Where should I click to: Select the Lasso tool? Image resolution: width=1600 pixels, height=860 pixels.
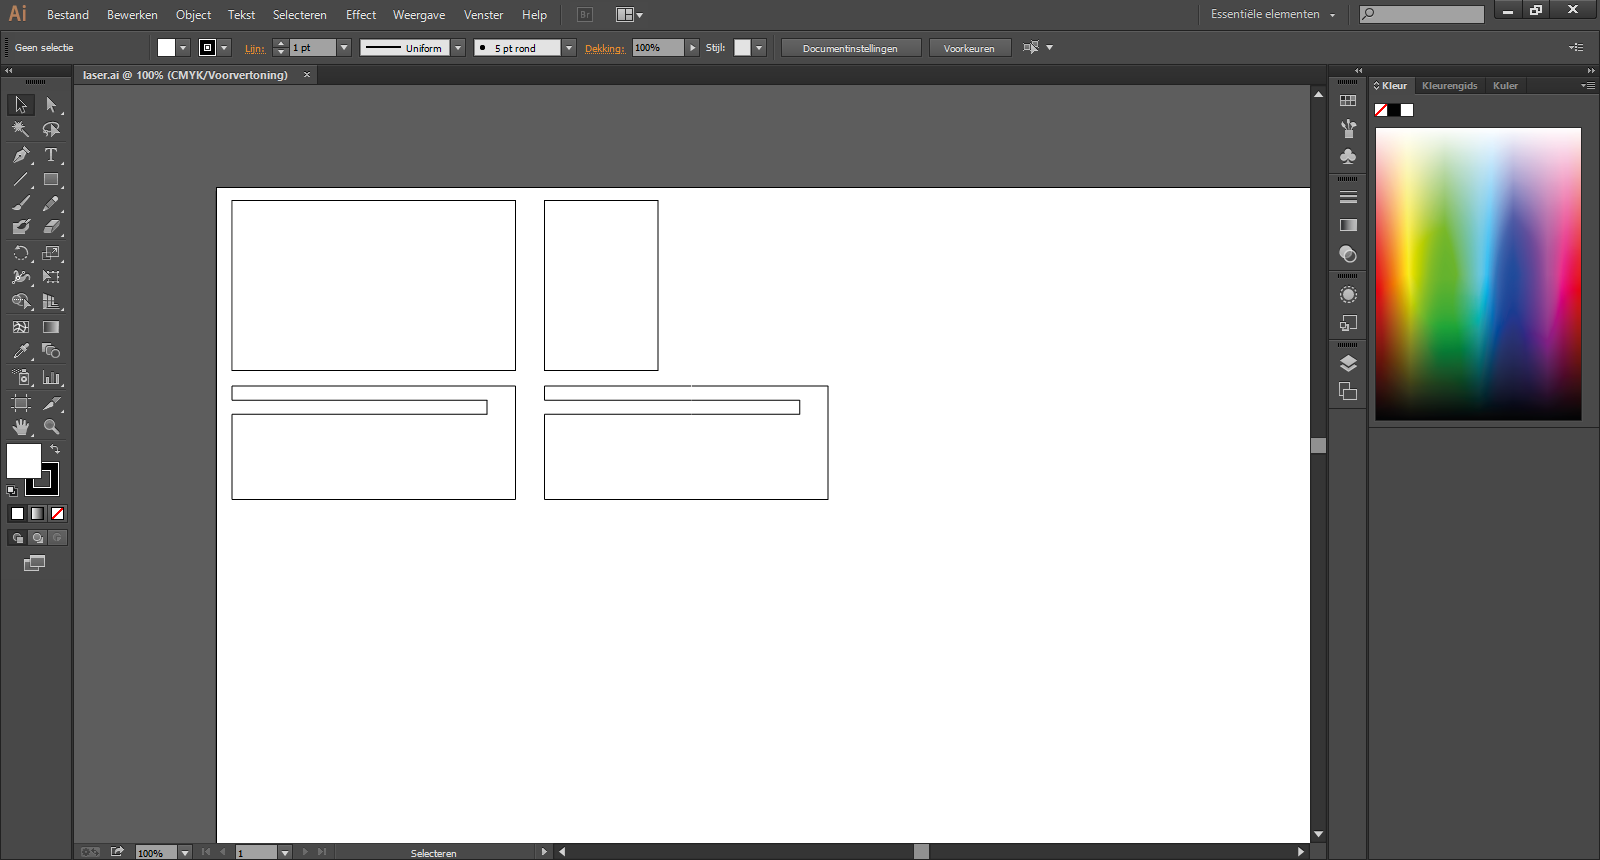51,129
